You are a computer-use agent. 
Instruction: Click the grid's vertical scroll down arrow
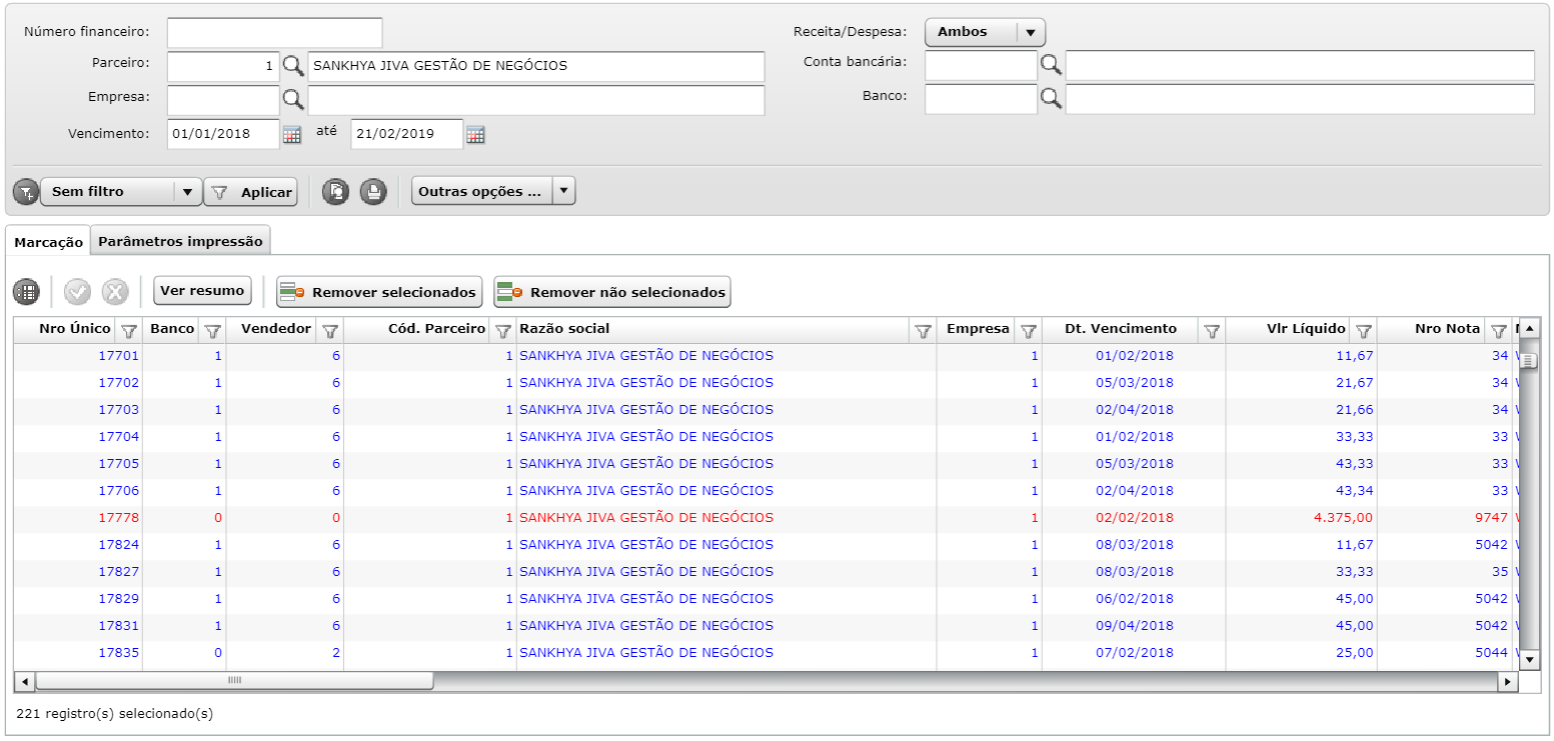(x=1529, y=660)
